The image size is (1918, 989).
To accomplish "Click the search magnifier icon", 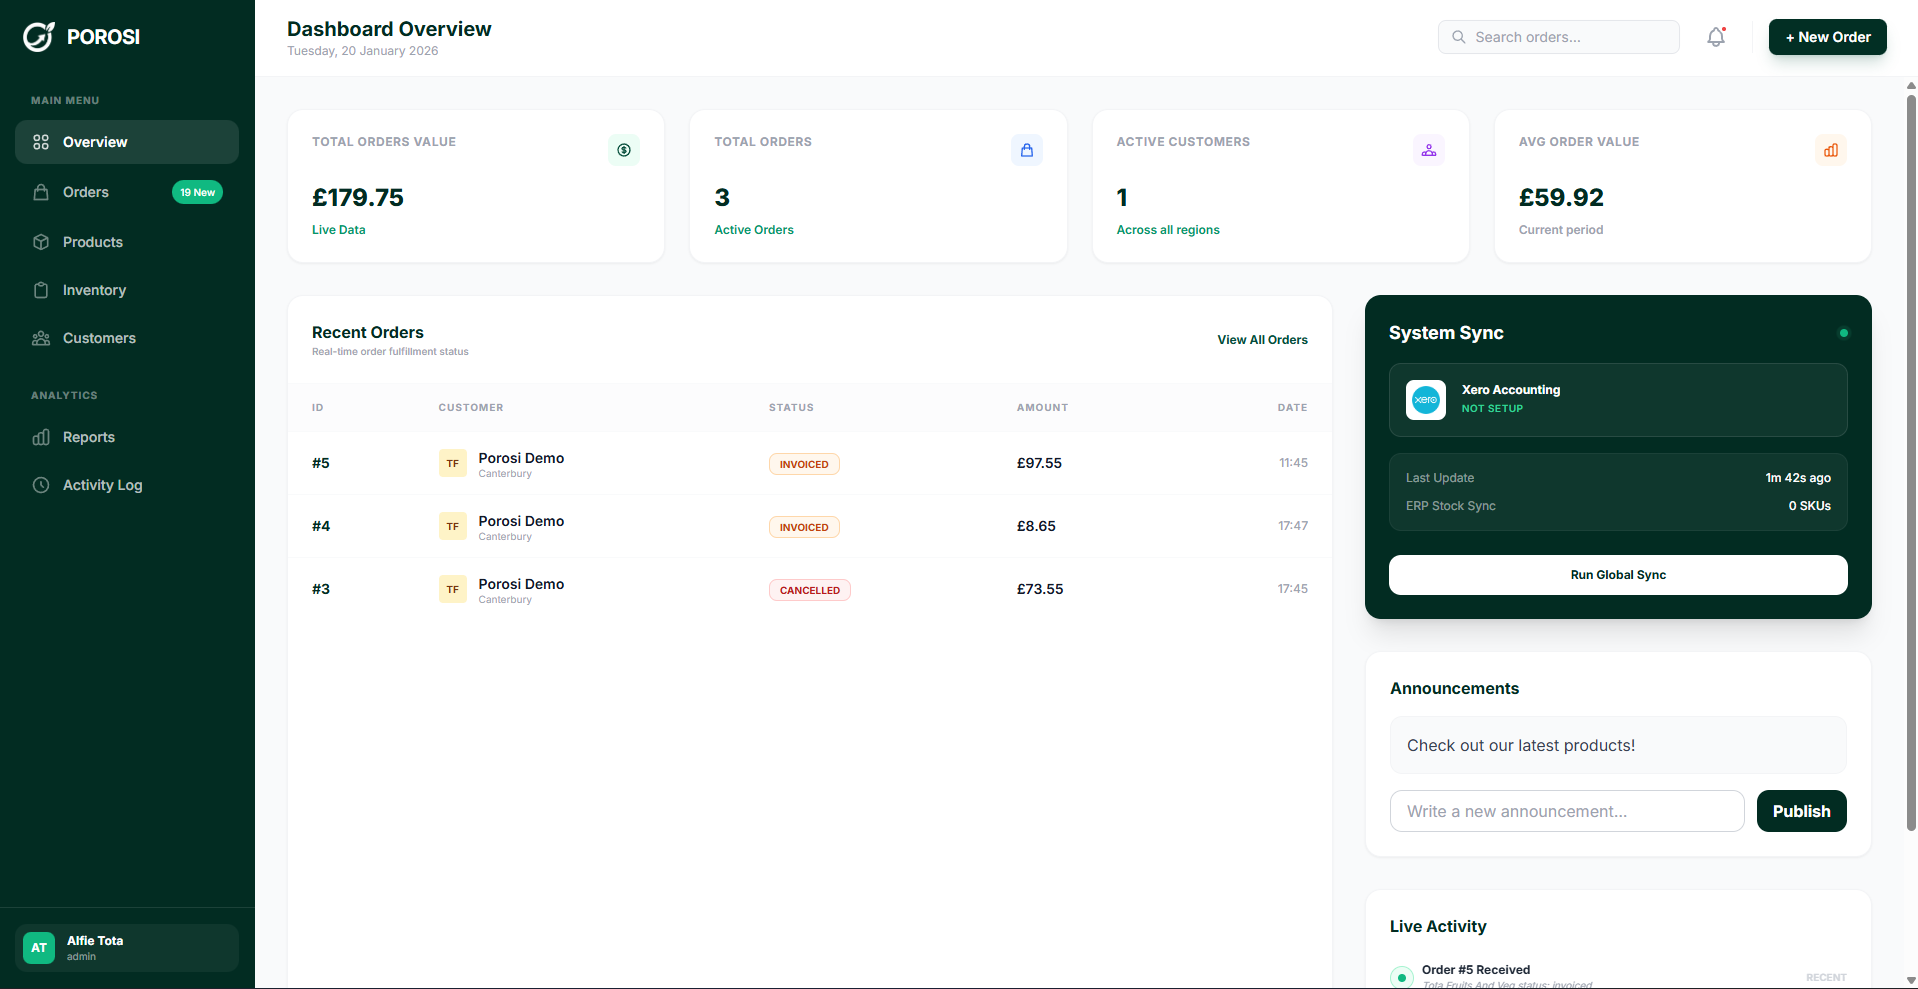I will (x=1459, y=37).
